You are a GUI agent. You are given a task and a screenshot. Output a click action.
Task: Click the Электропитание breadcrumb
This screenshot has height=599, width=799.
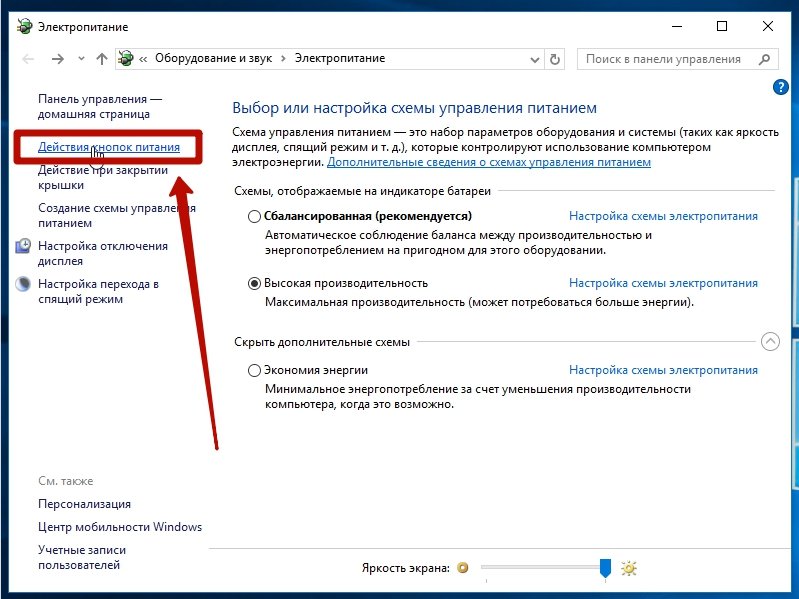tap(340, 58)
